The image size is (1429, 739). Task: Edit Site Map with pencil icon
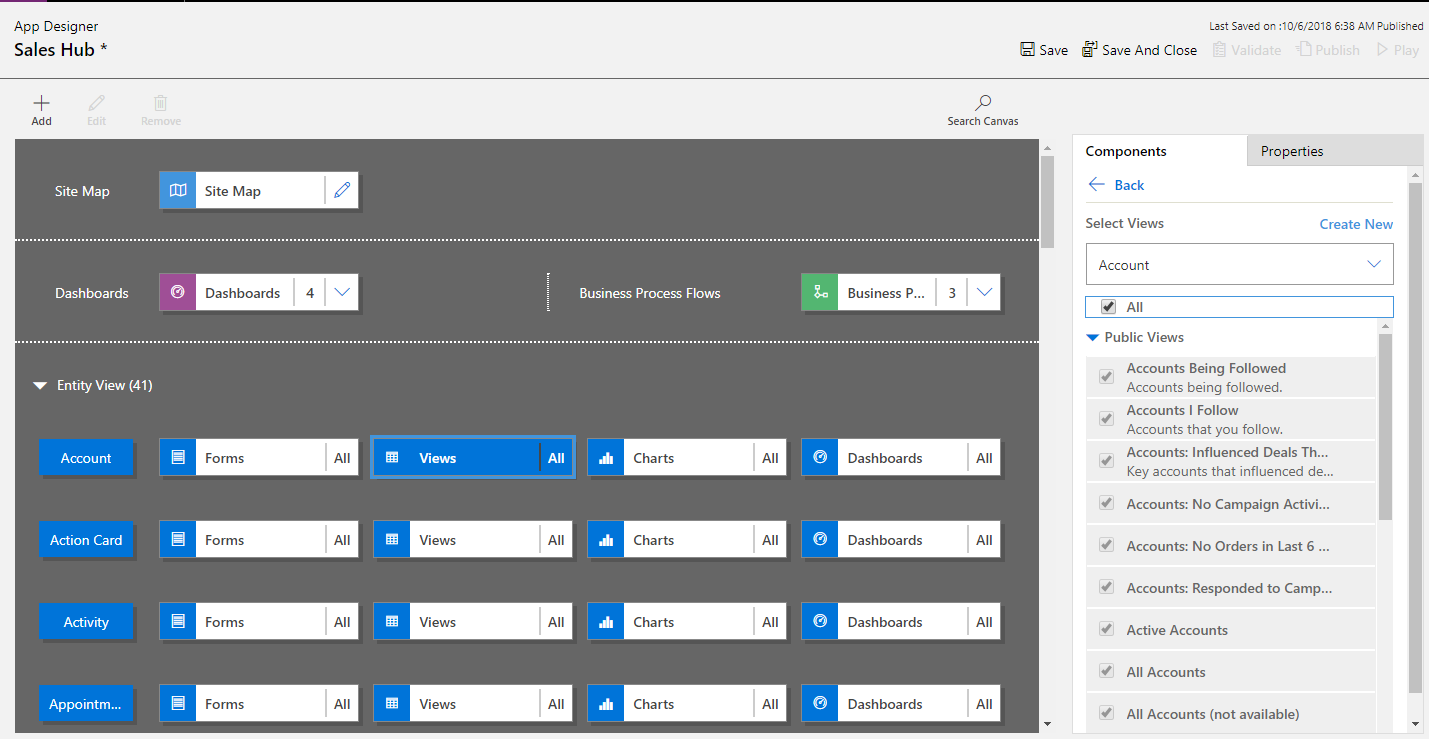pyautogui.click(x=342, y=190)
